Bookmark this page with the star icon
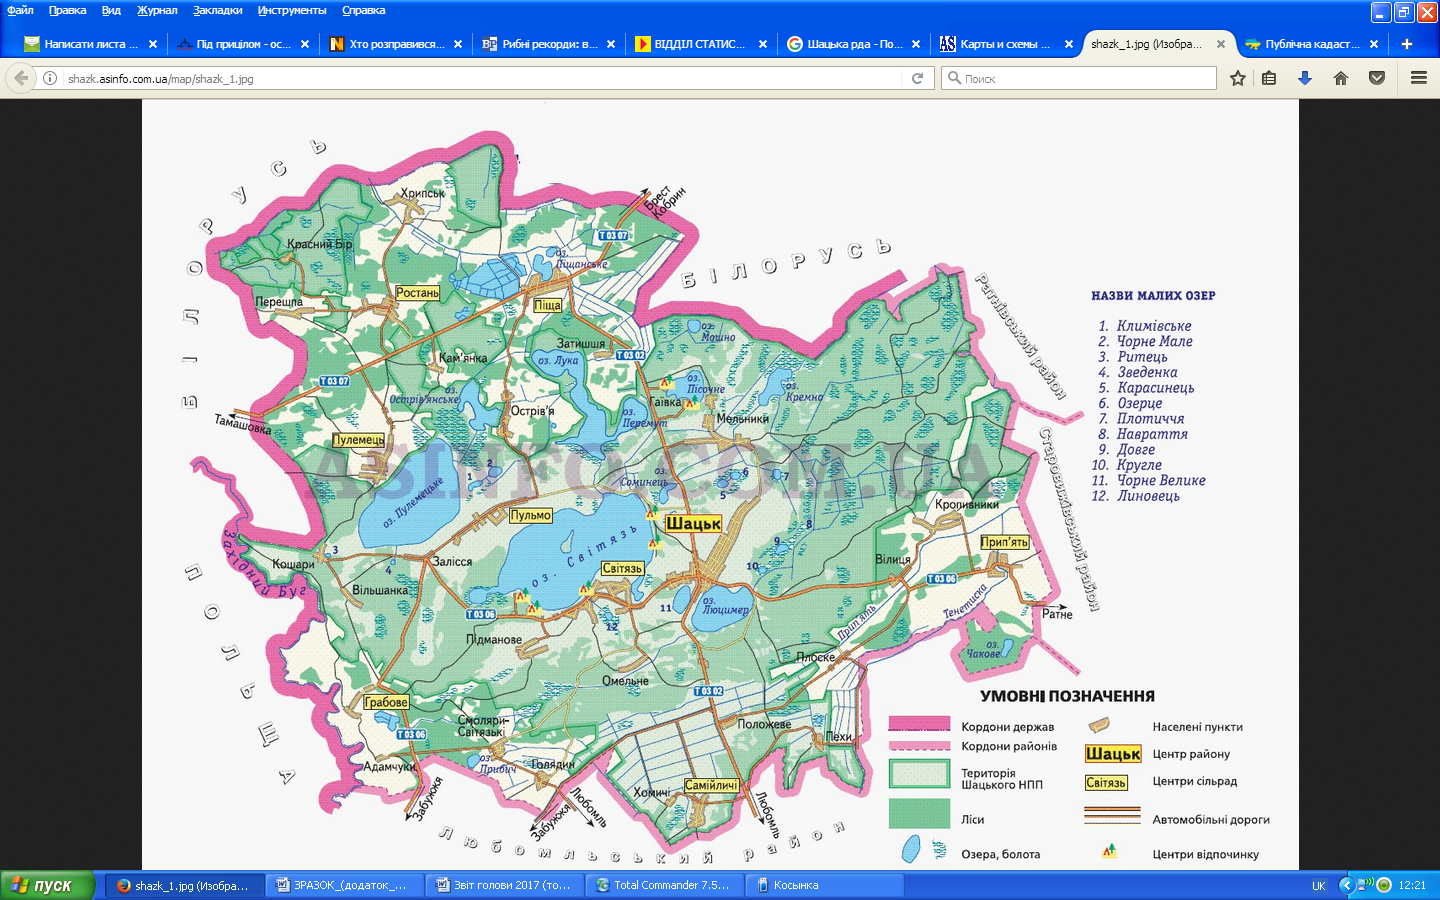This screenshot has height=900, width=1440. 1238,78
